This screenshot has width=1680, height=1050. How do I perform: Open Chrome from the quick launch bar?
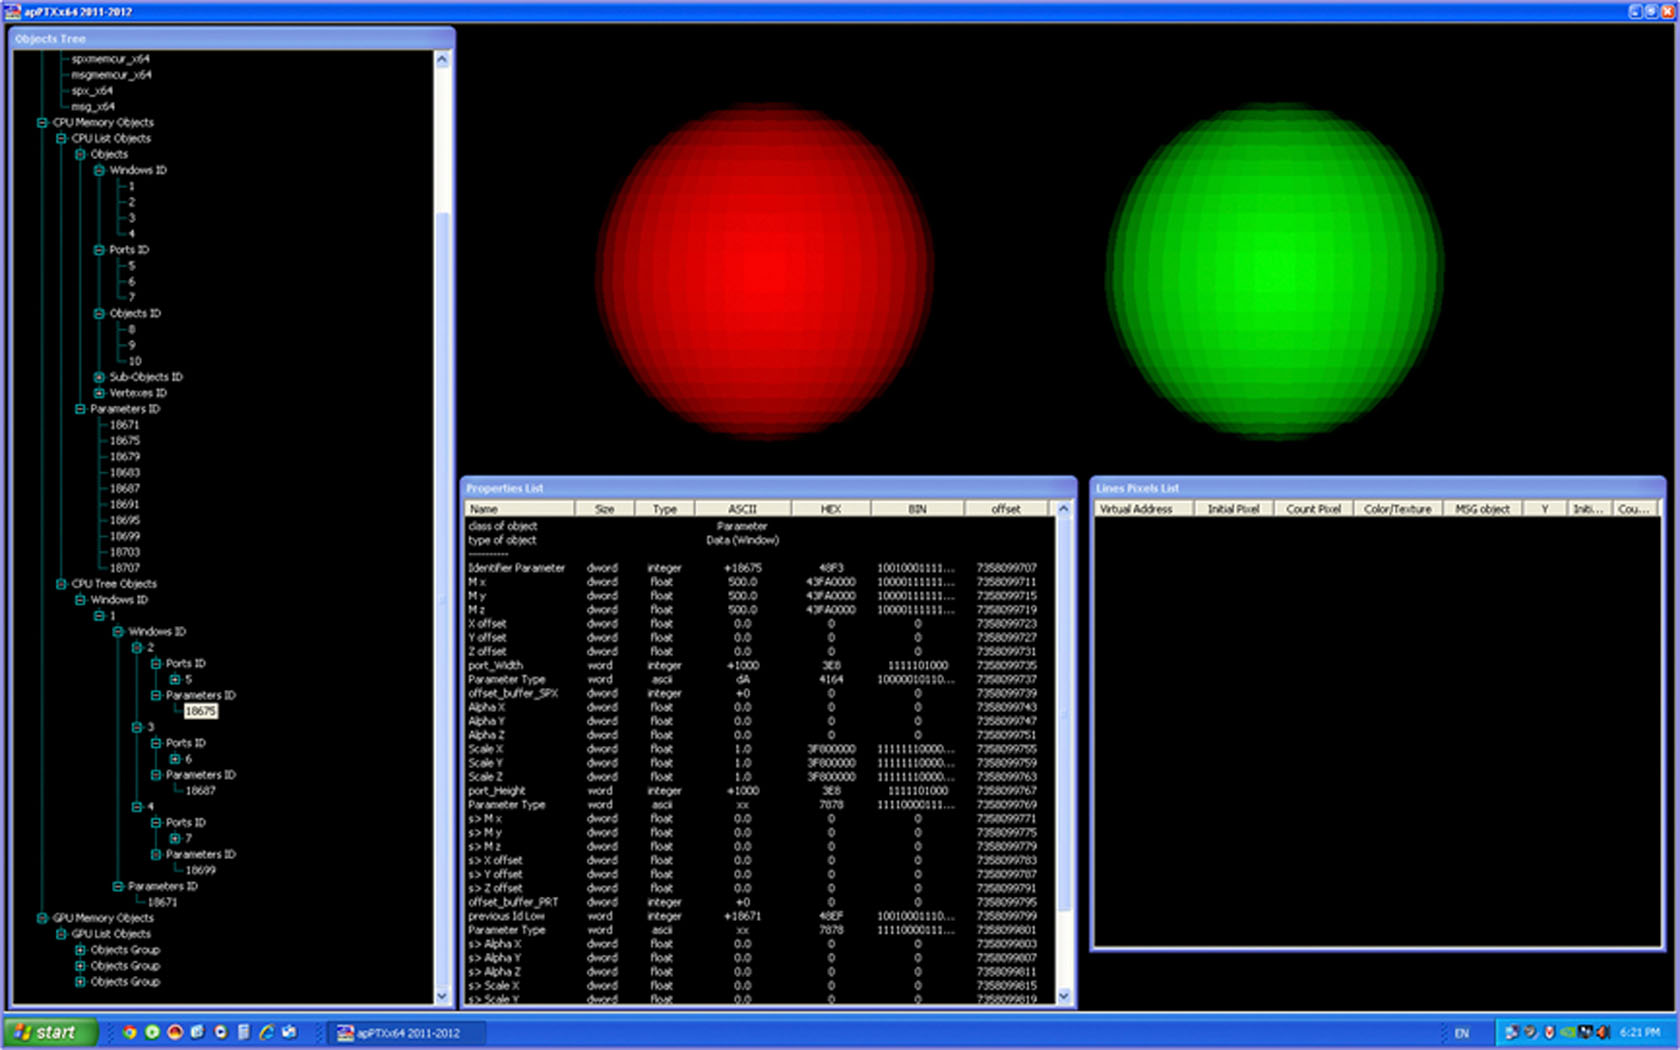click(x=129, y=1032)
